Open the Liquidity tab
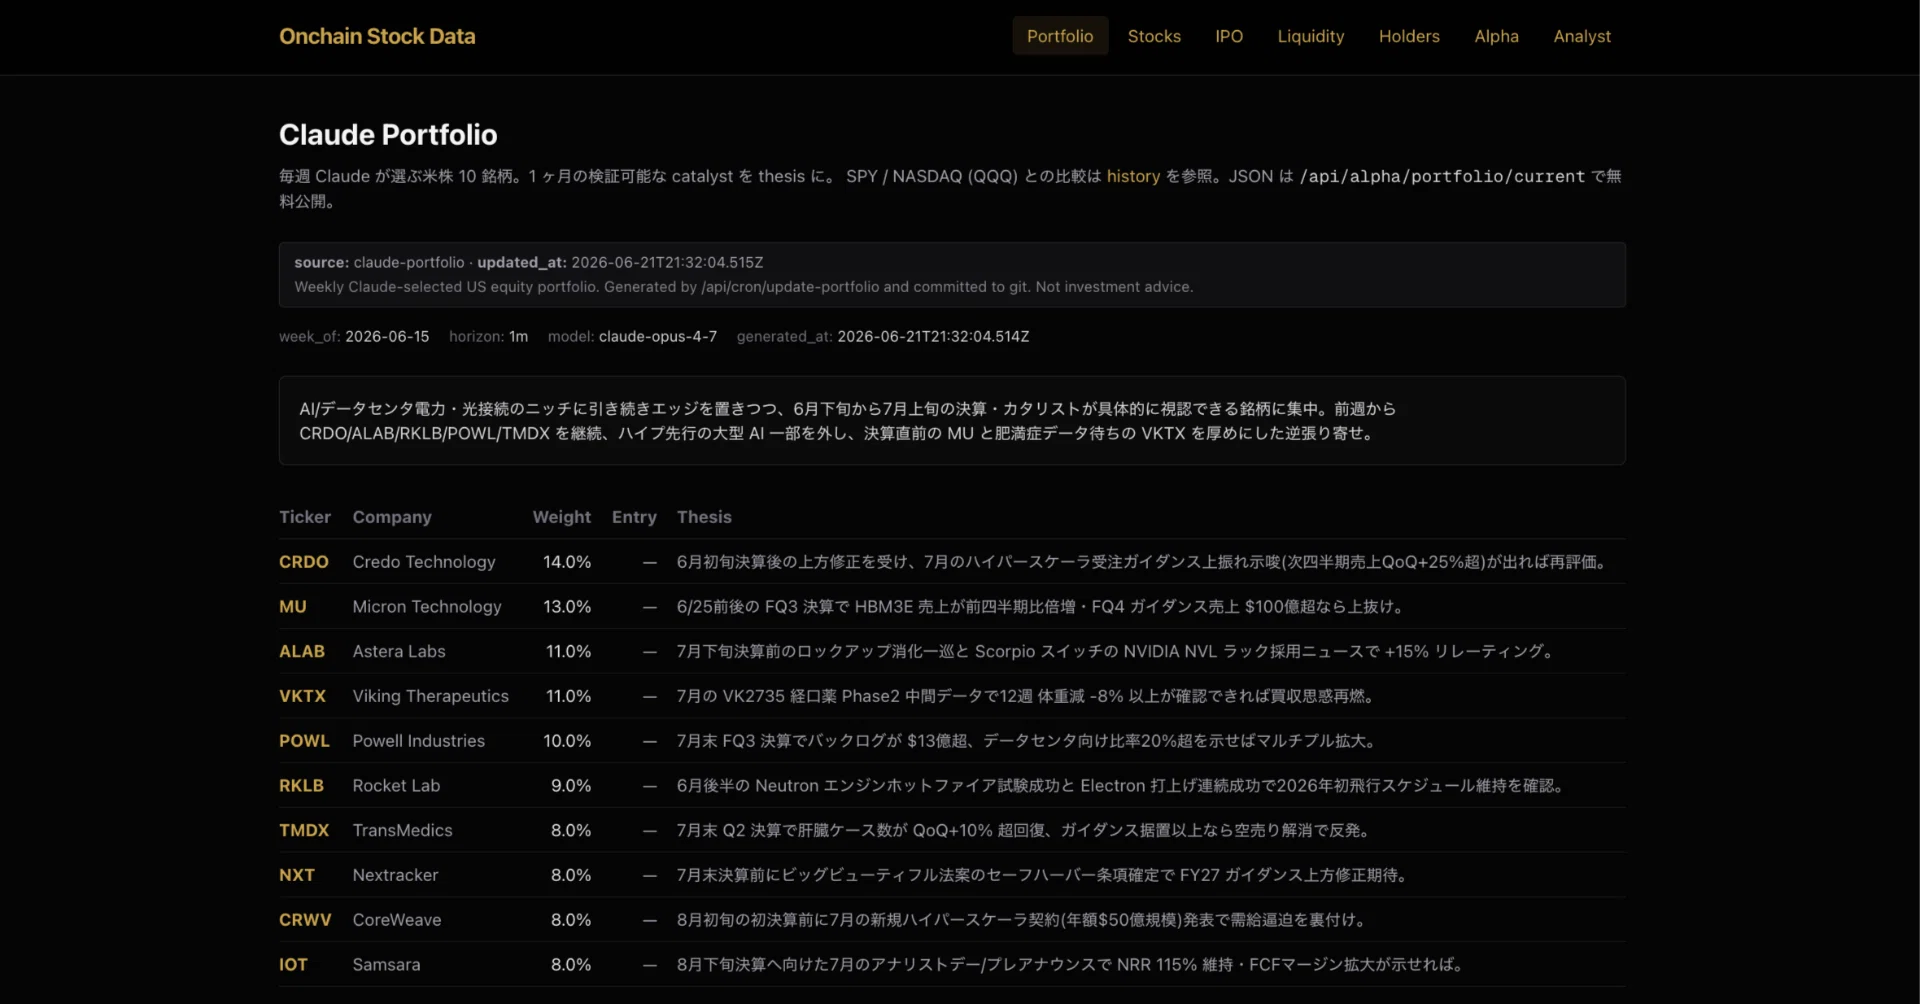This screenshot has height=1004, width=1920. (x=1311, y=36)
